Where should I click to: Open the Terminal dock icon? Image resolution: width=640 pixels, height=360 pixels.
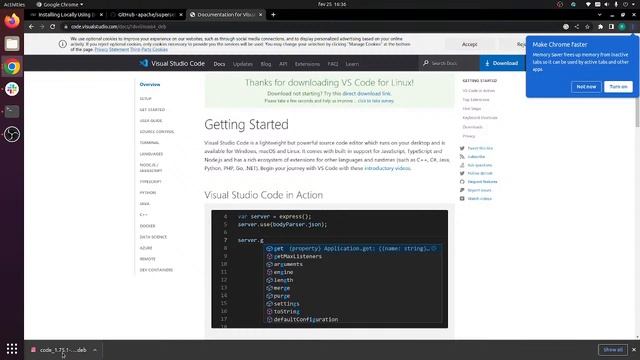pyautogui.click(x=12, y=111)
